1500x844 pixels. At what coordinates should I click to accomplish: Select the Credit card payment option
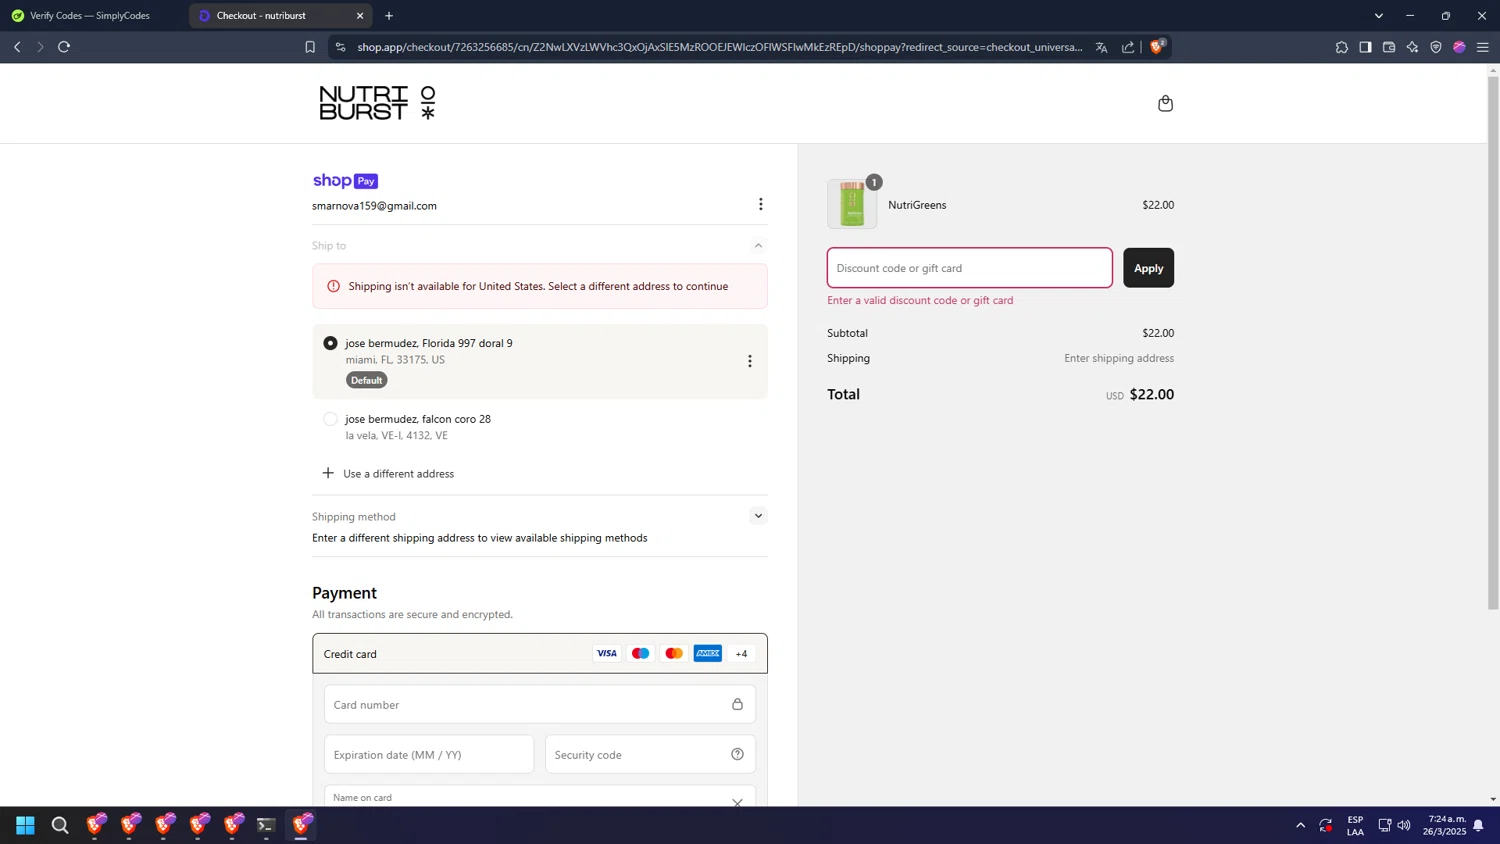[x=540, y=653]
